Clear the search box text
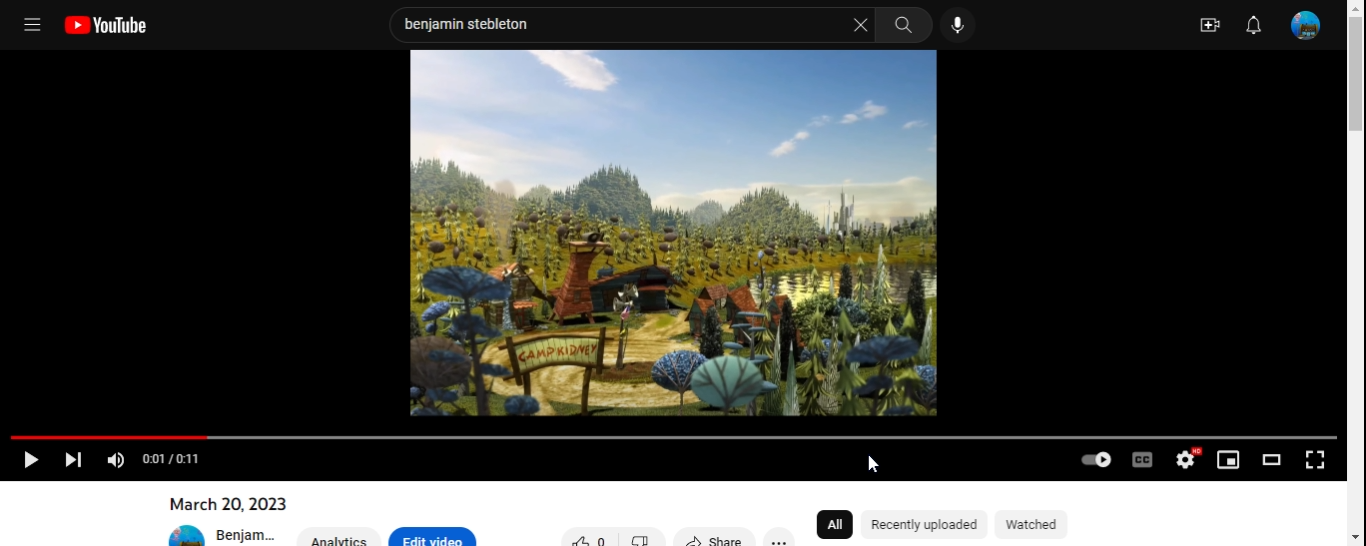Image resolution: width=1366 pixels, height=546 pixels. click(860, 25)
